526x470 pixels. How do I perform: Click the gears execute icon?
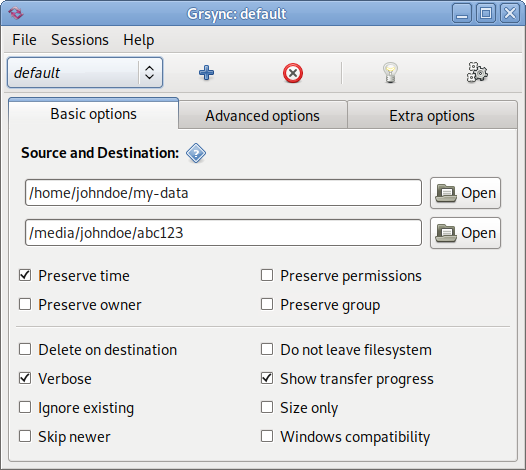click(x=477, y=72)
